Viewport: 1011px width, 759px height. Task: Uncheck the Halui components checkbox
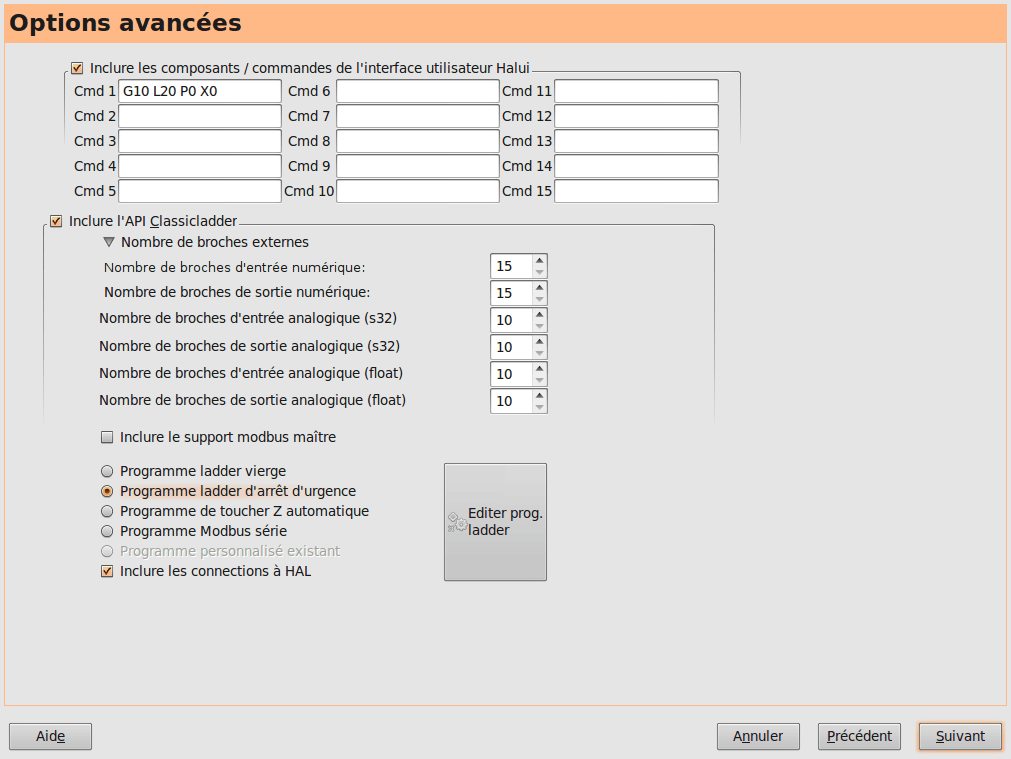(x=77, y=68)
